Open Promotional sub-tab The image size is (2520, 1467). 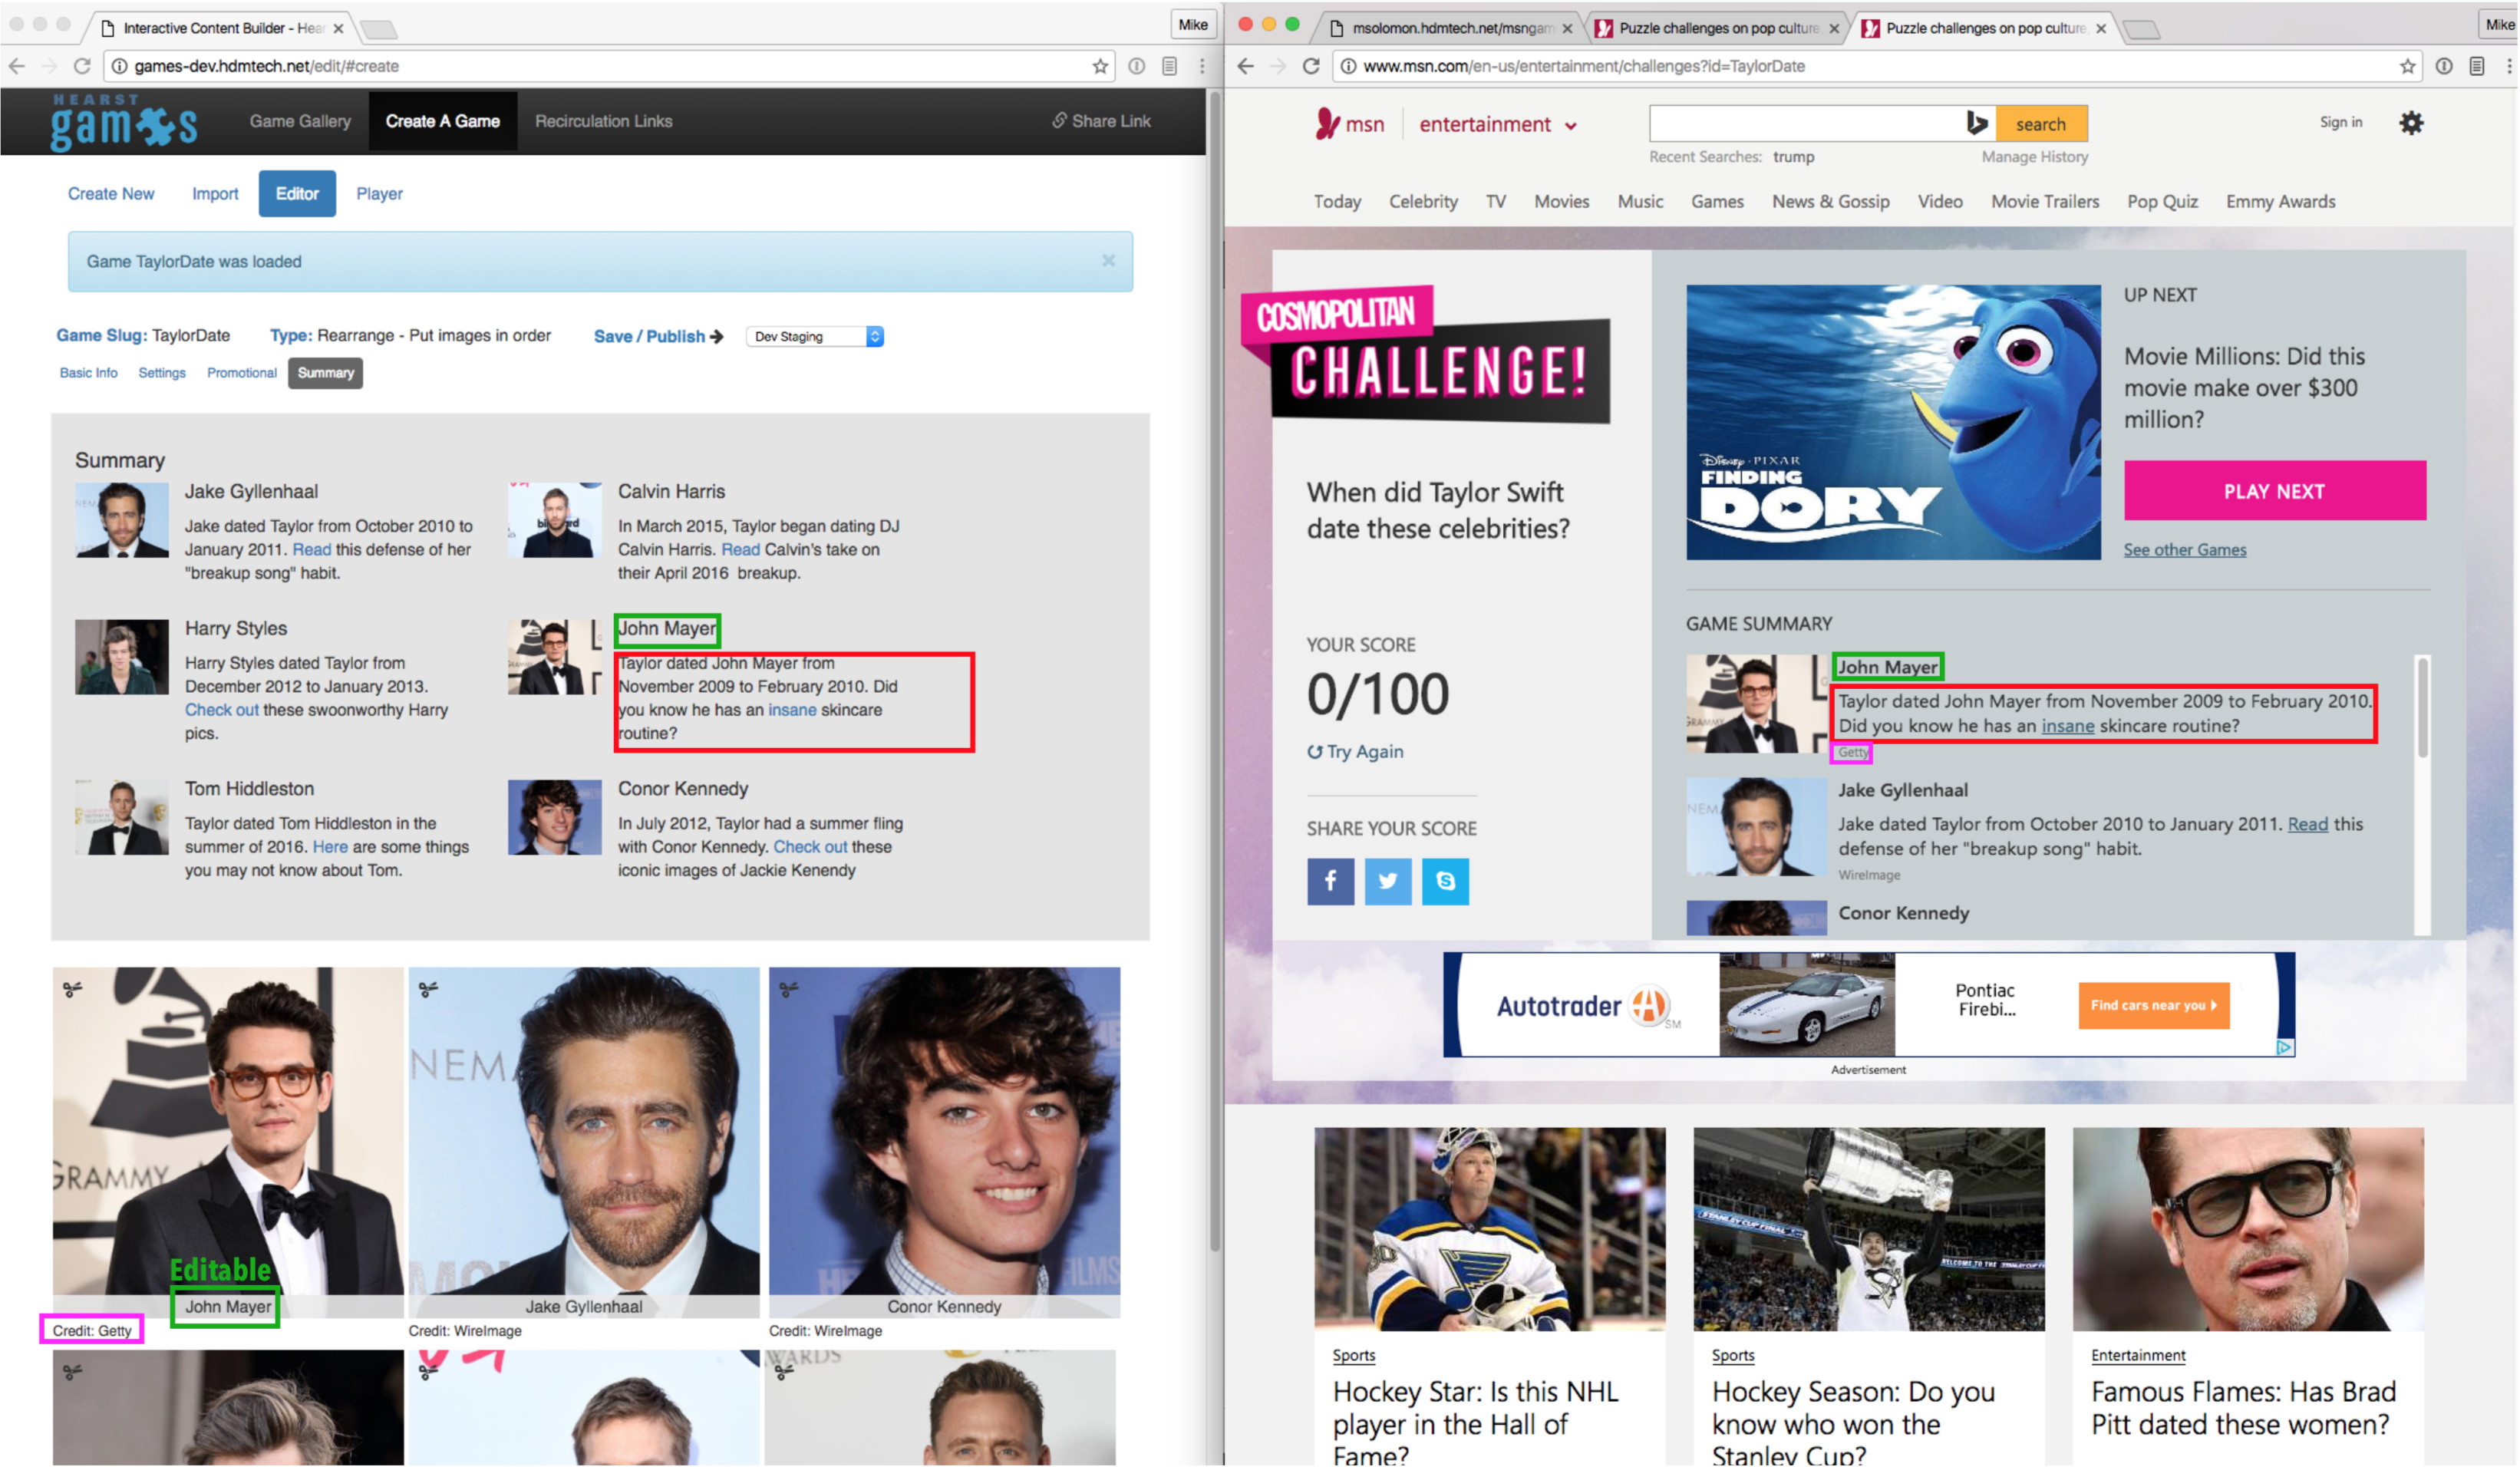[242, 373]
